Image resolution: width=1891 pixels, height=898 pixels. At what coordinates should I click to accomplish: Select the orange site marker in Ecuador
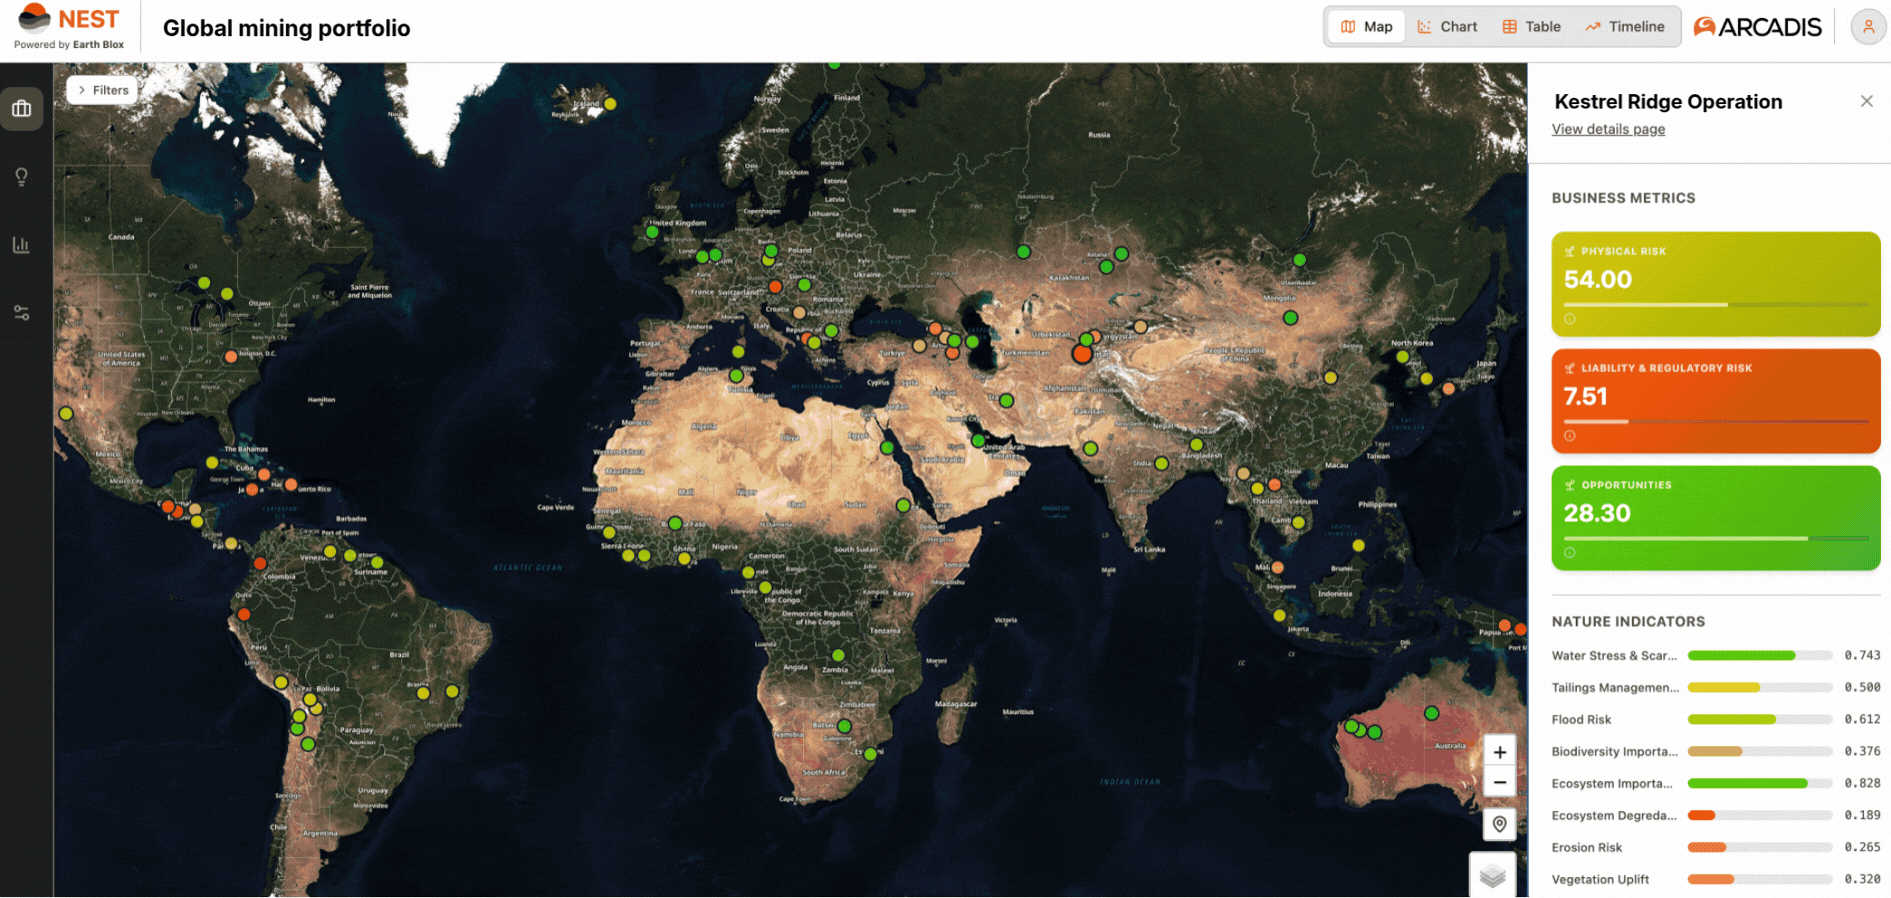(x=244, y=614)
